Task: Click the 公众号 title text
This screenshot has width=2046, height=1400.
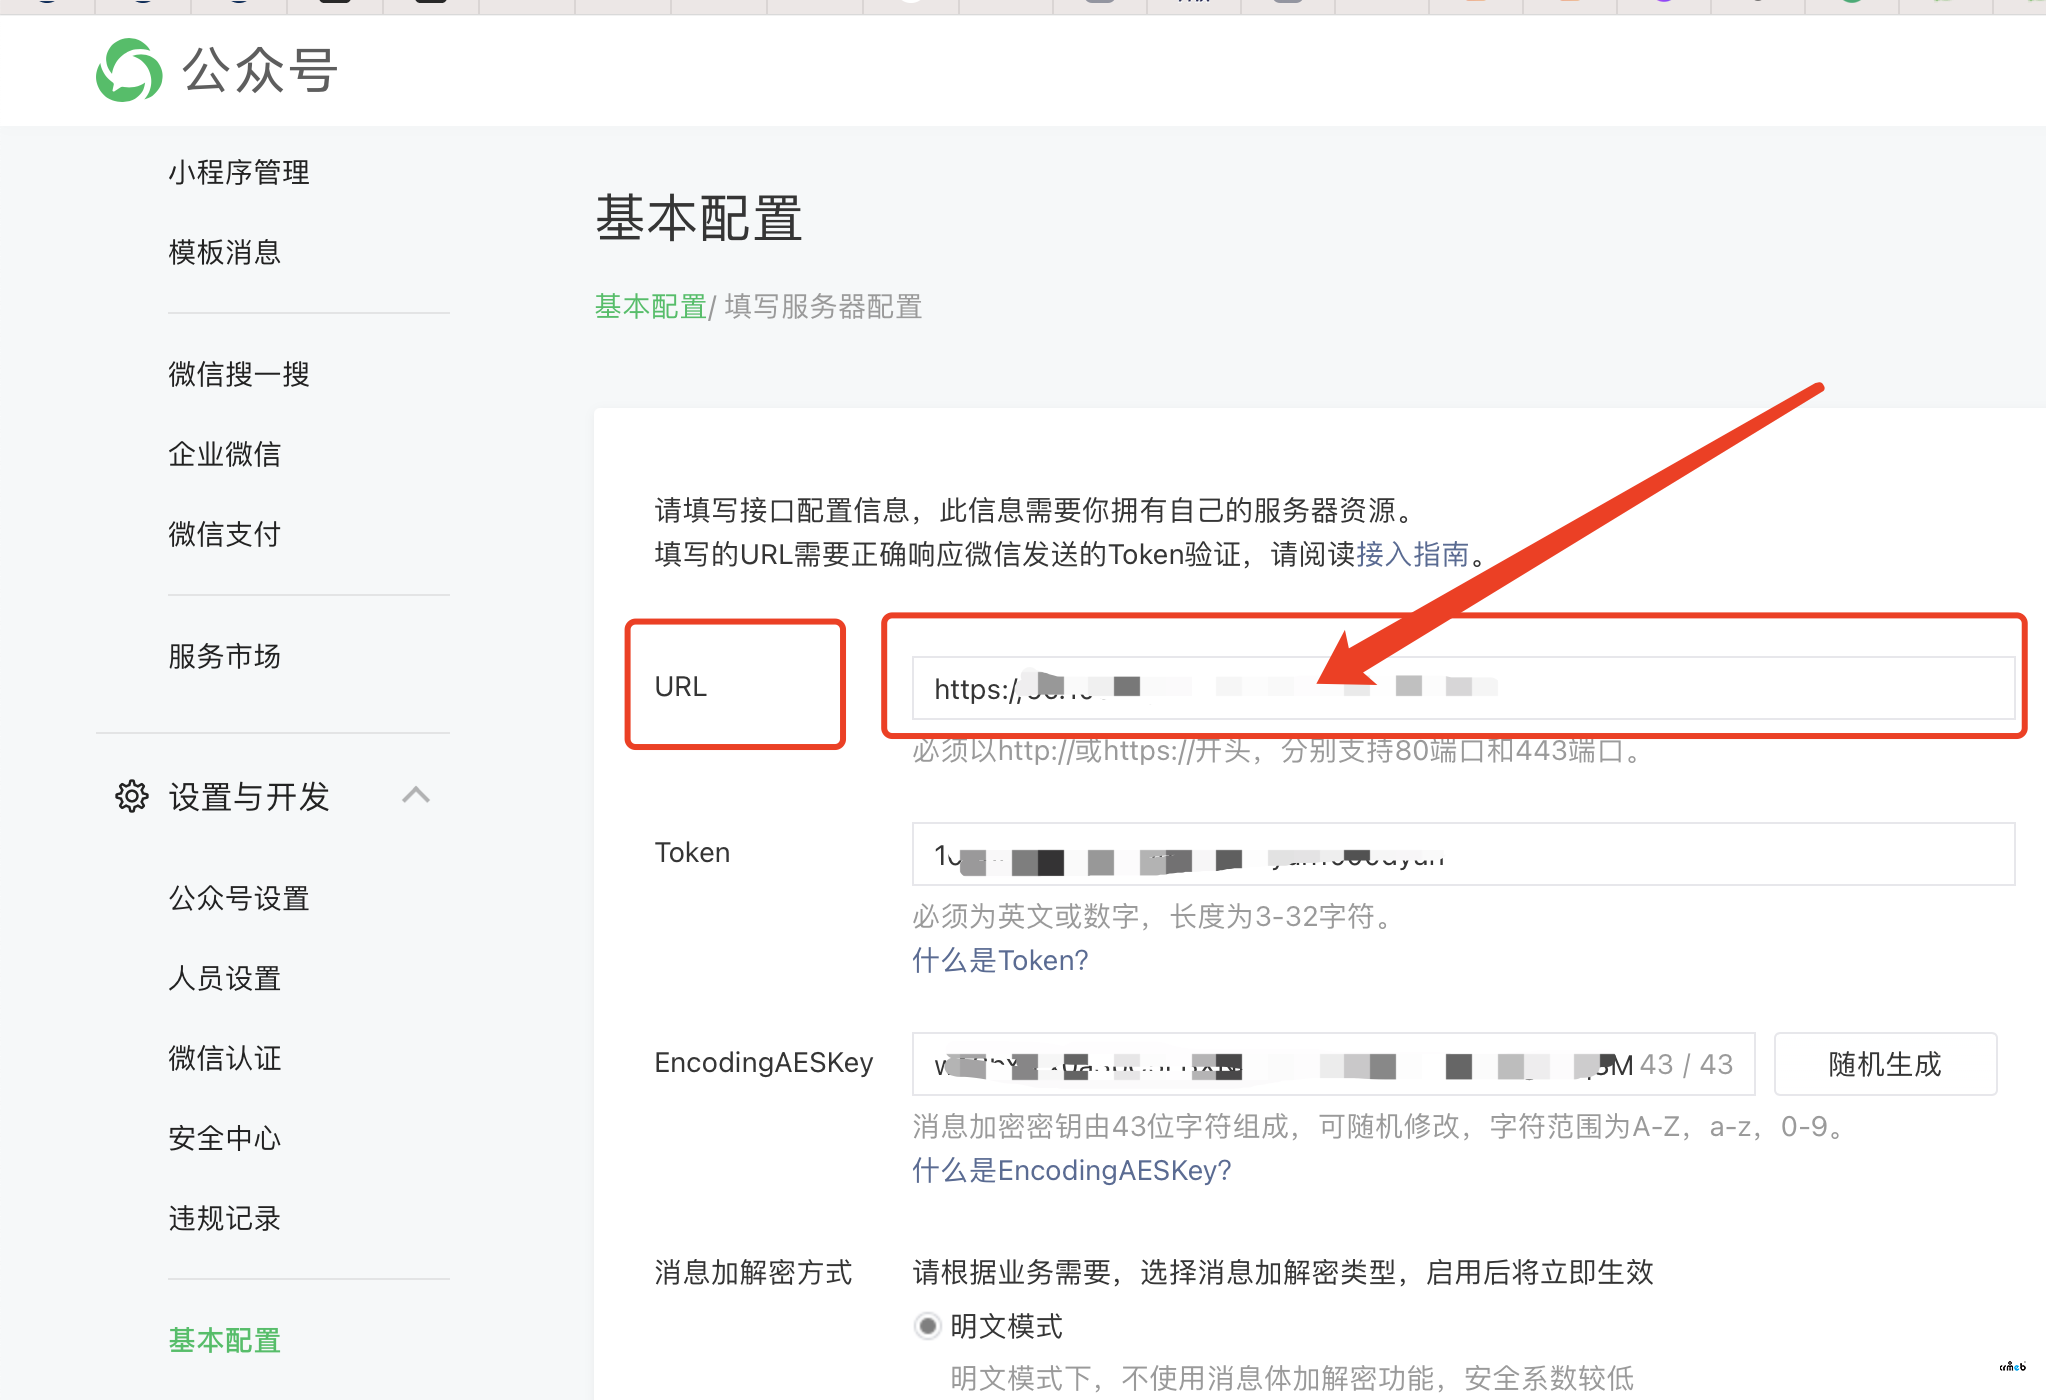Action: 260,70
